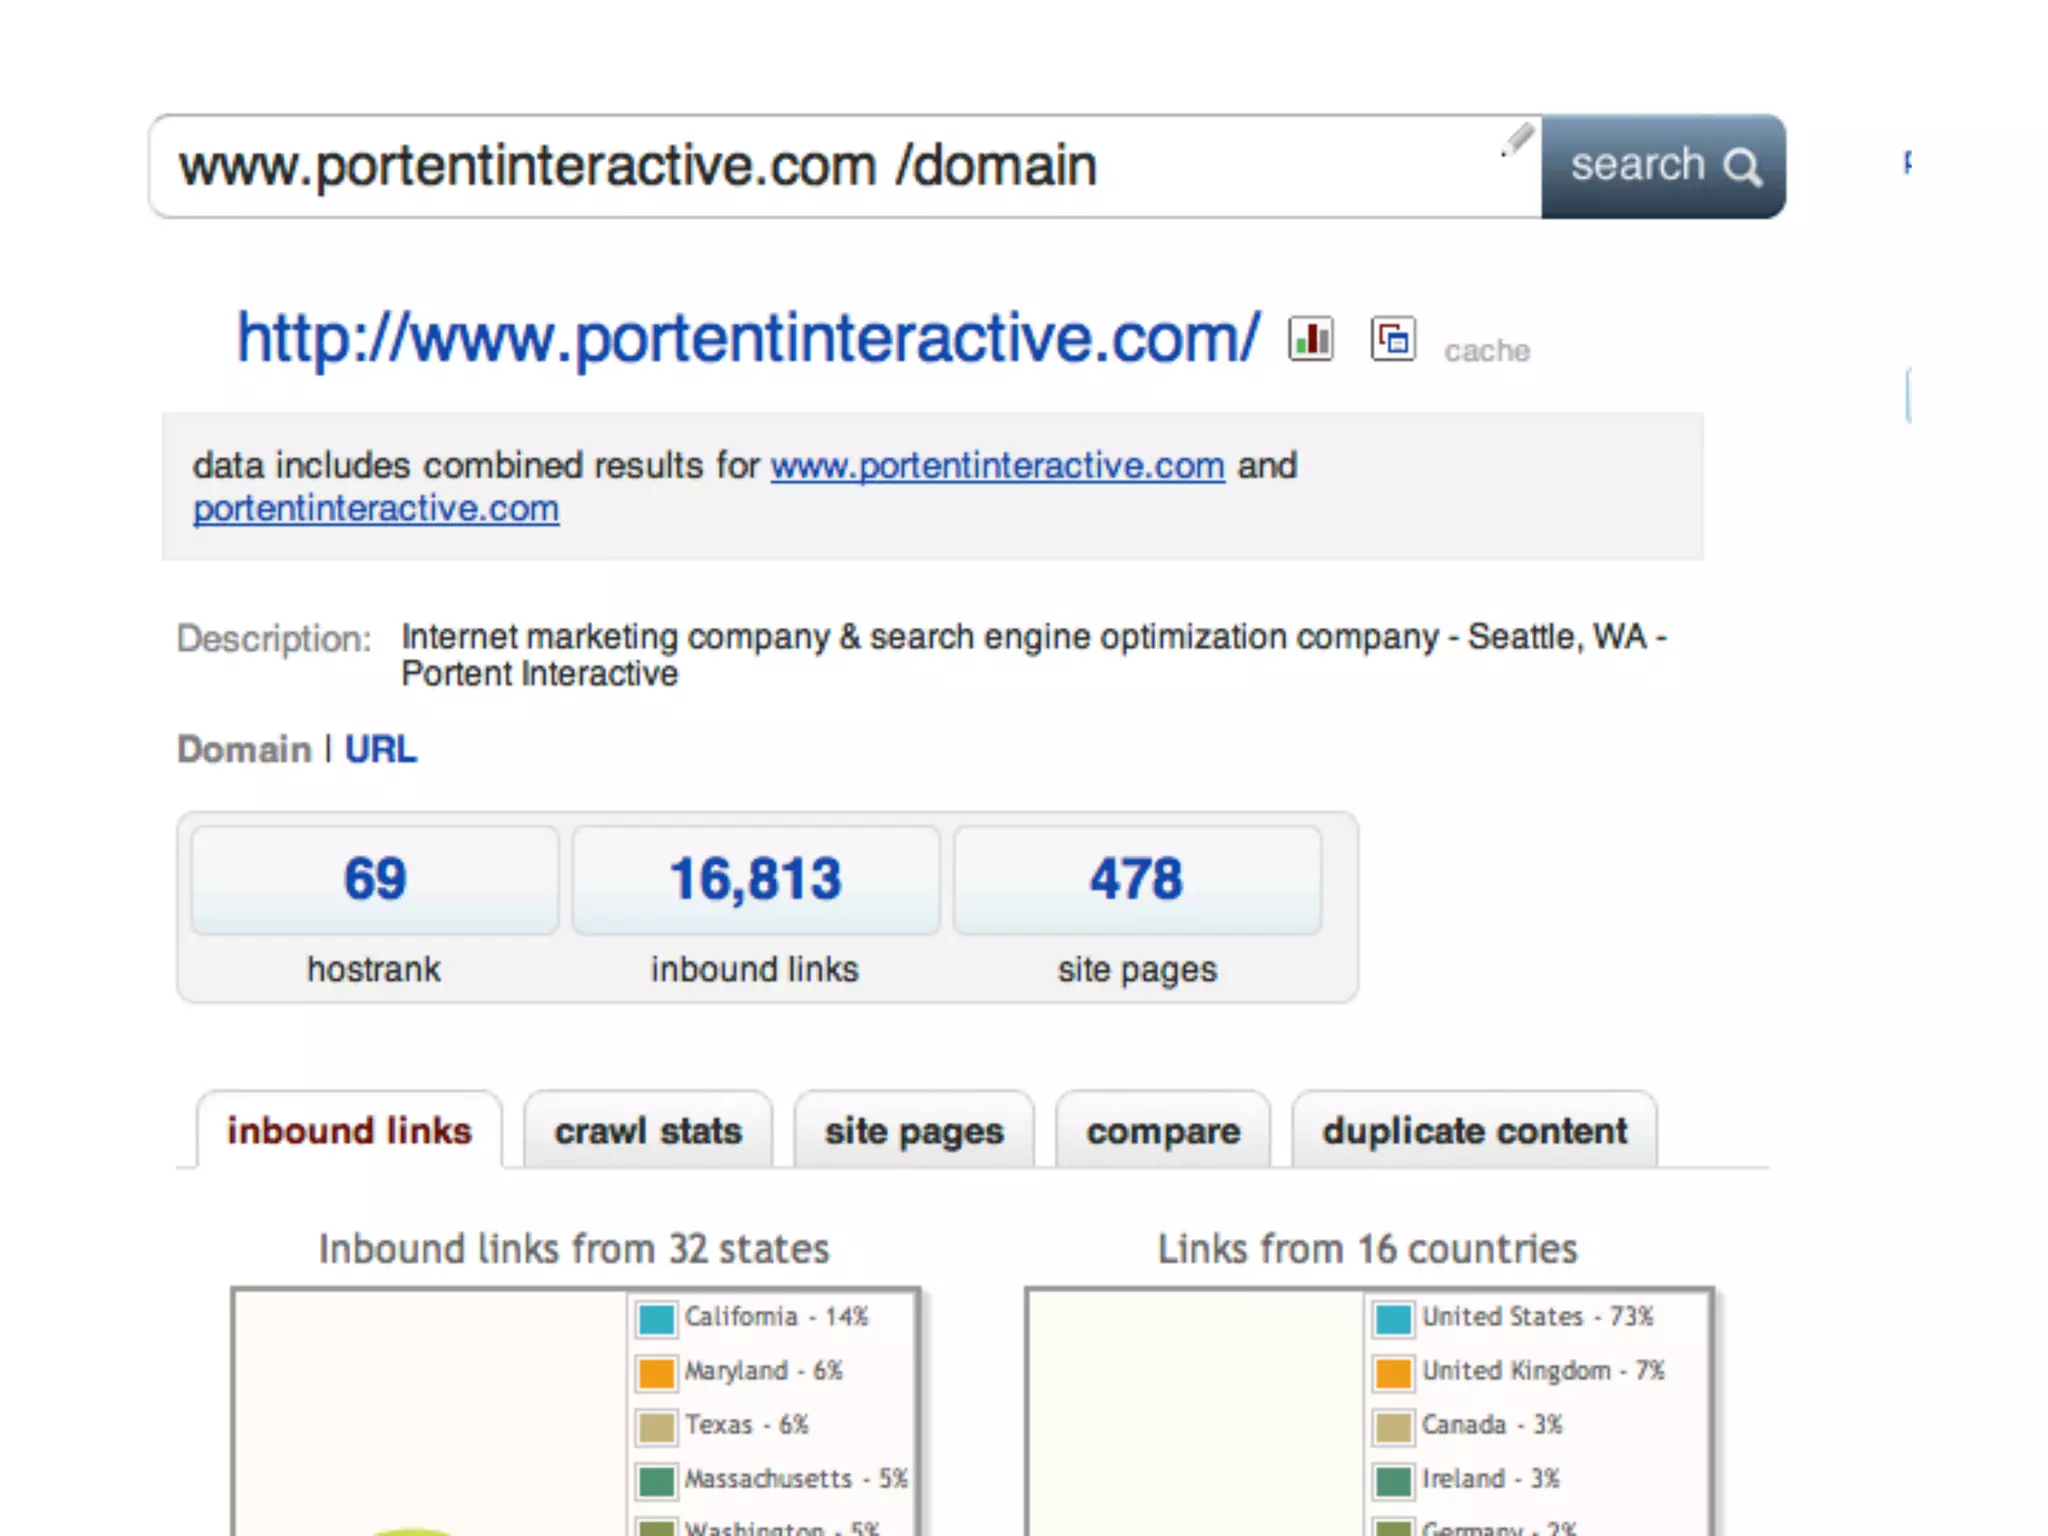Click the 478 site pages box
Screen dimensions: 2048x1536
click(x=1137, y=880)
